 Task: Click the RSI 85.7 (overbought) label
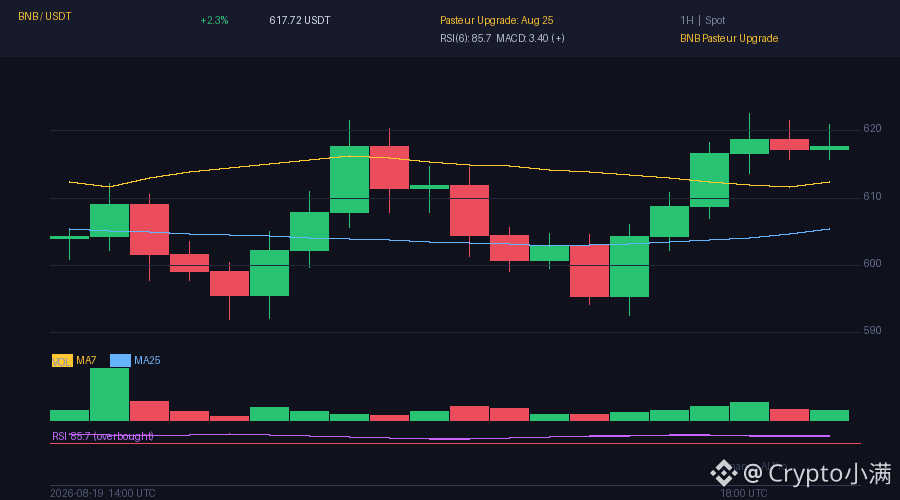[103, 436]
